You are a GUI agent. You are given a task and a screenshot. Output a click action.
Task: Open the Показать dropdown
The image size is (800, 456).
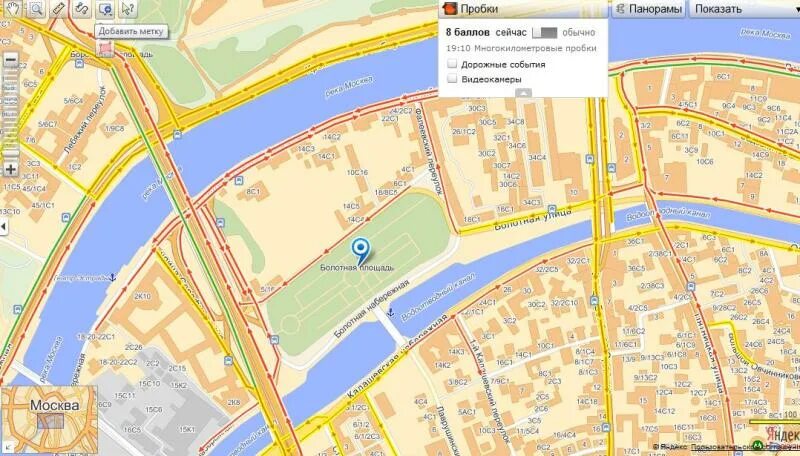pyautogui.click(x=744, y=9)
